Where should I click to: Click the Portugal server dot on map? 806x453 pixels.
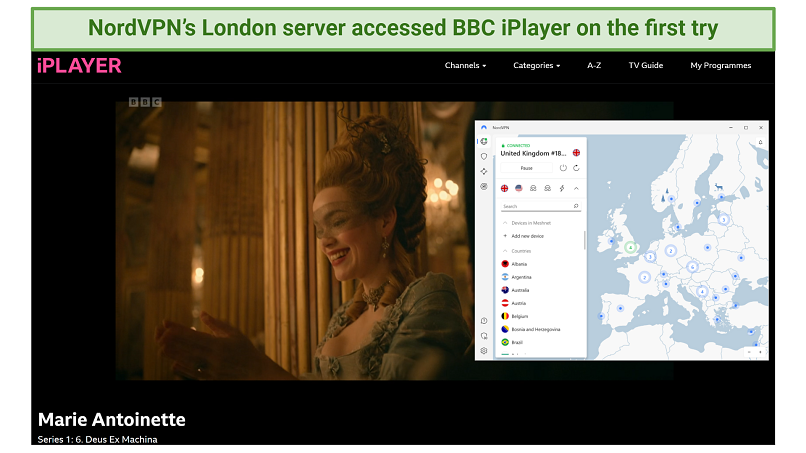pos(601,316)
